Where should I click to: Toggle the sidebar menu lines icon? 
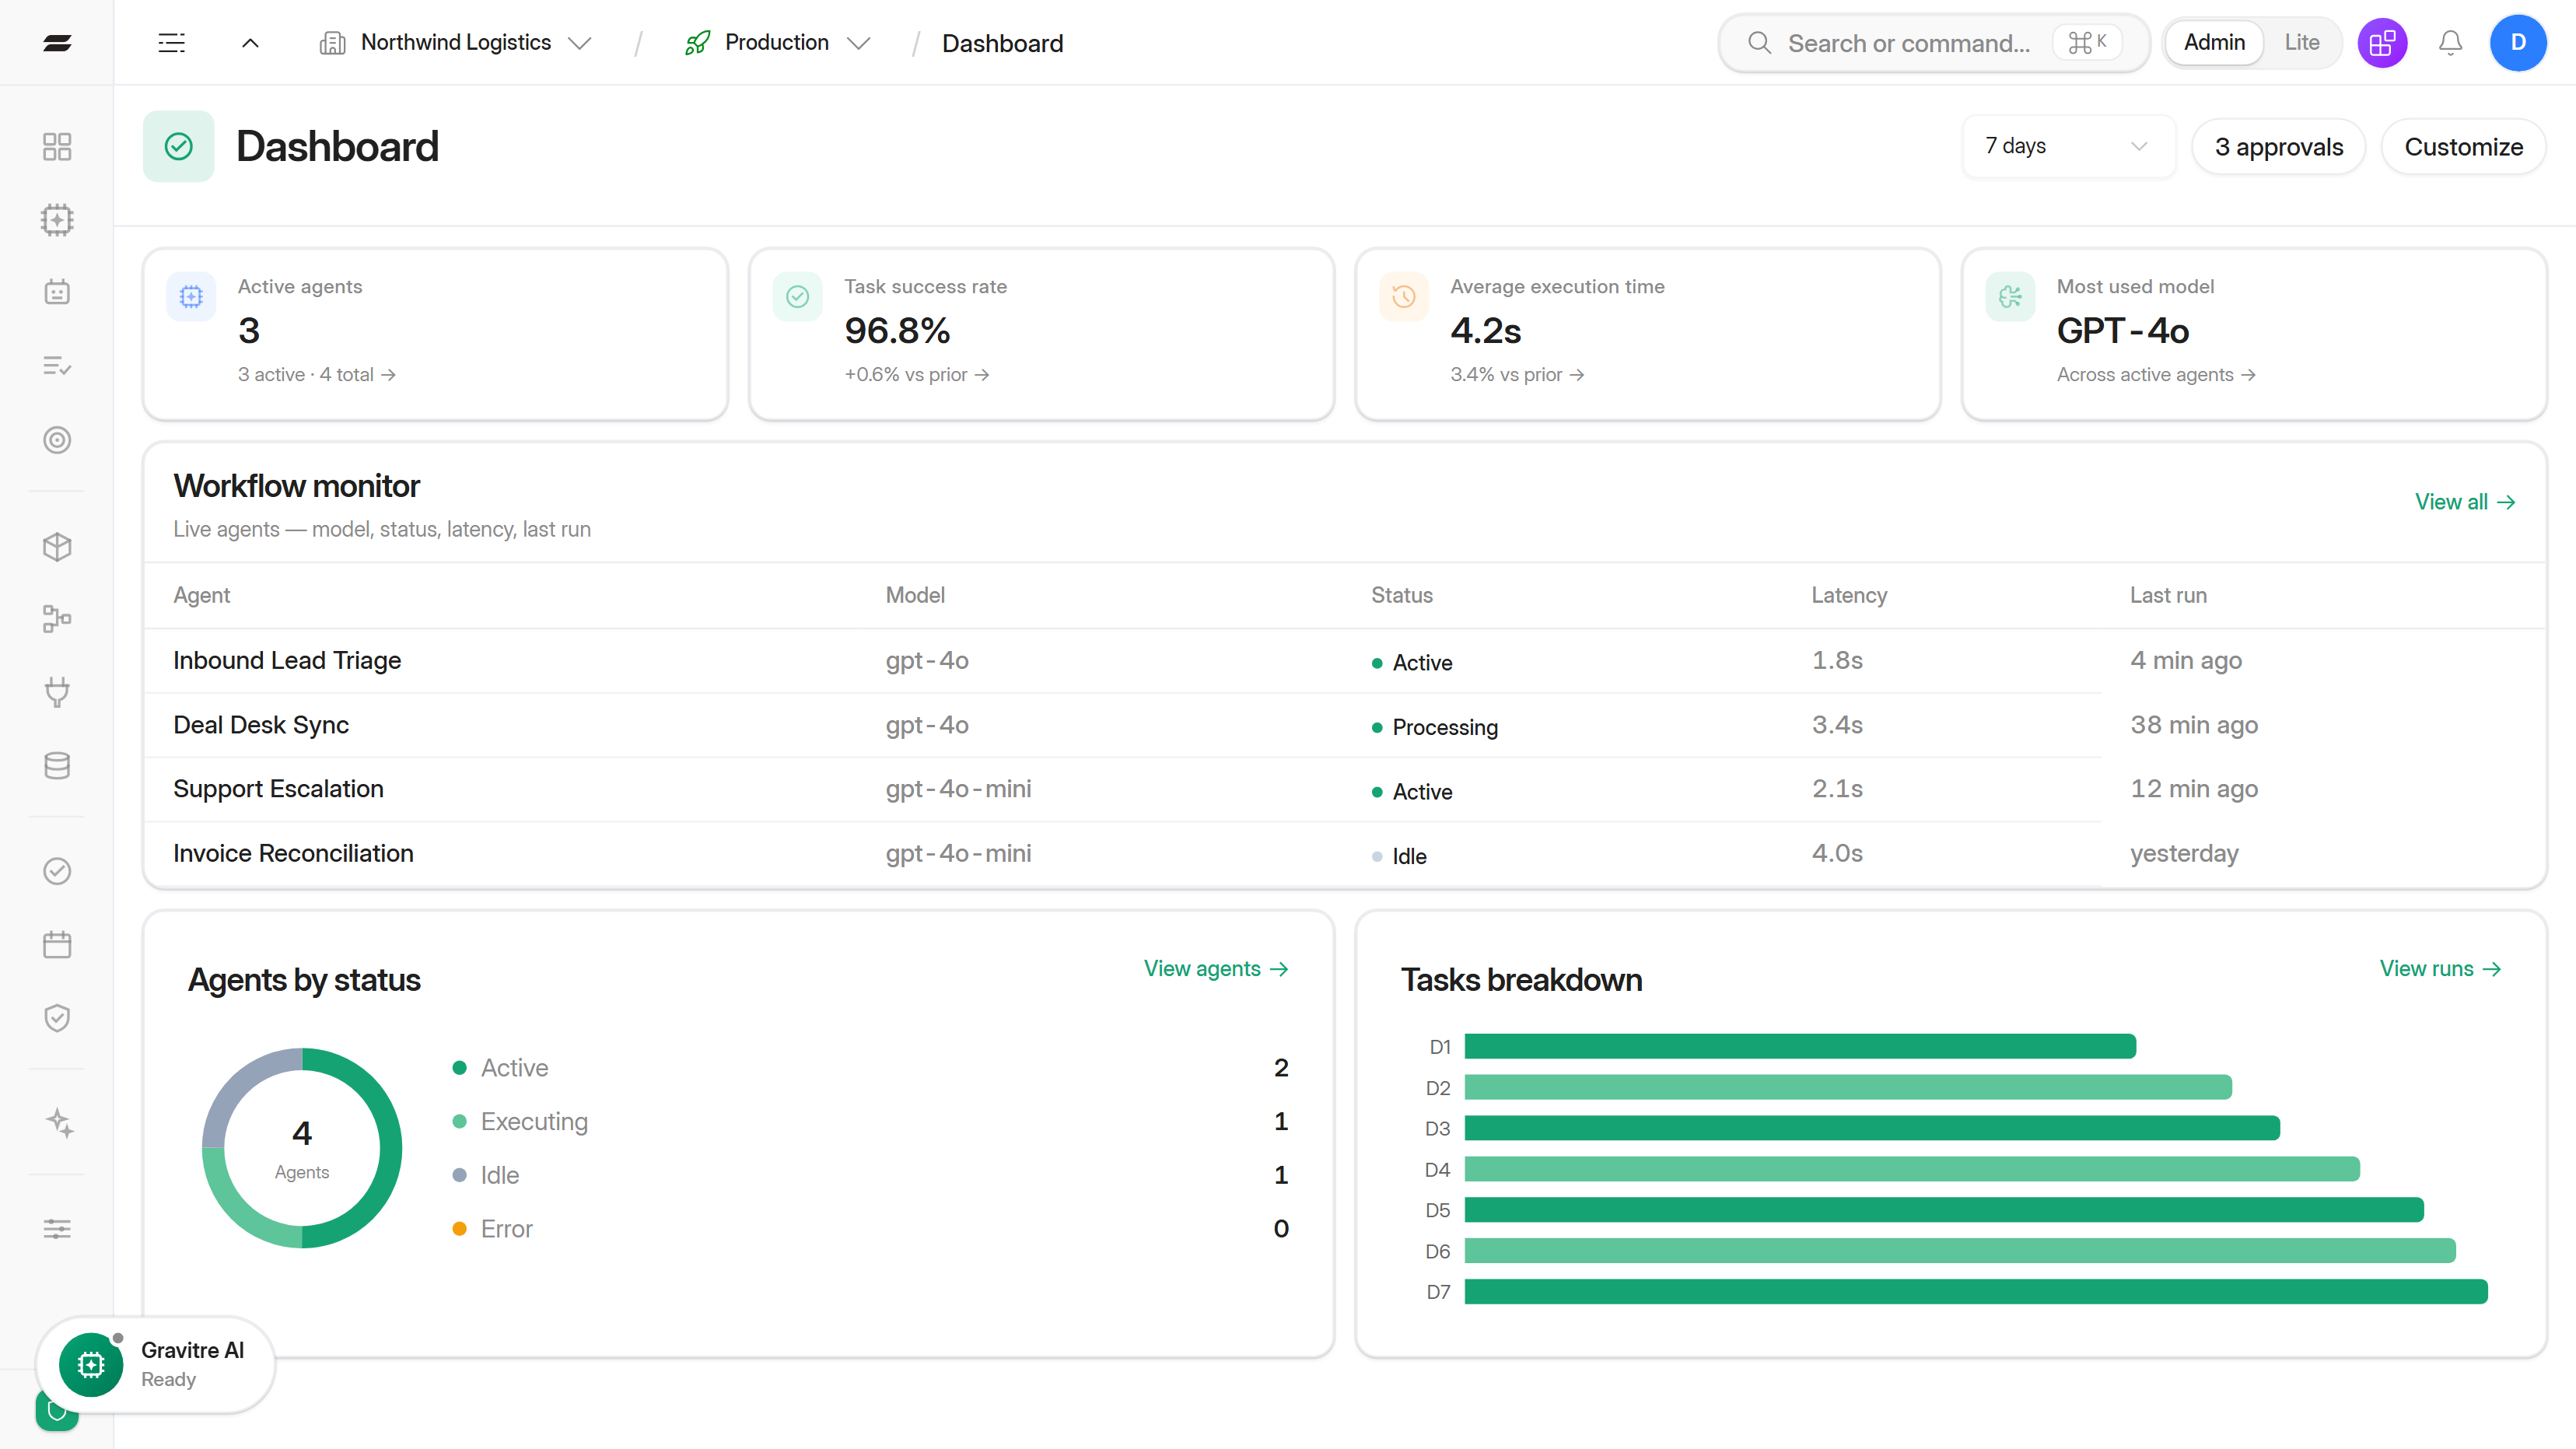172,43
